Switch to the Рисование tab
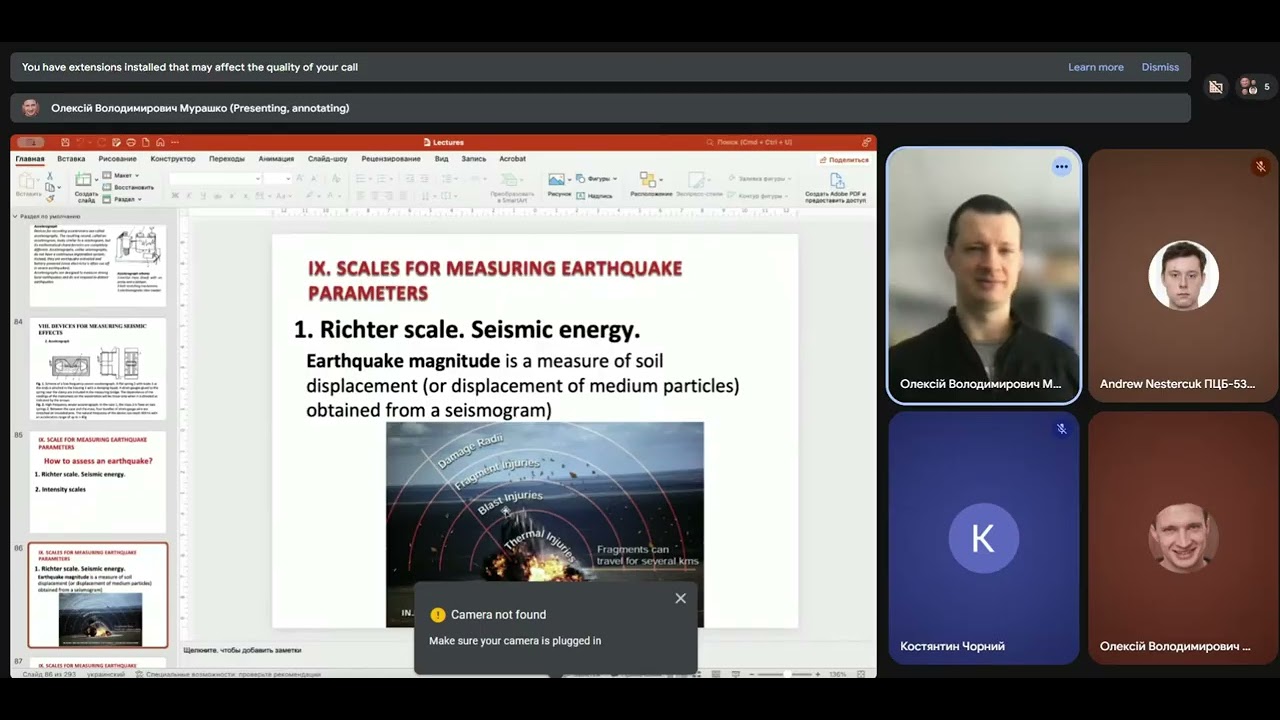The width and height of the screenshot is (1280, 720). 118,159
